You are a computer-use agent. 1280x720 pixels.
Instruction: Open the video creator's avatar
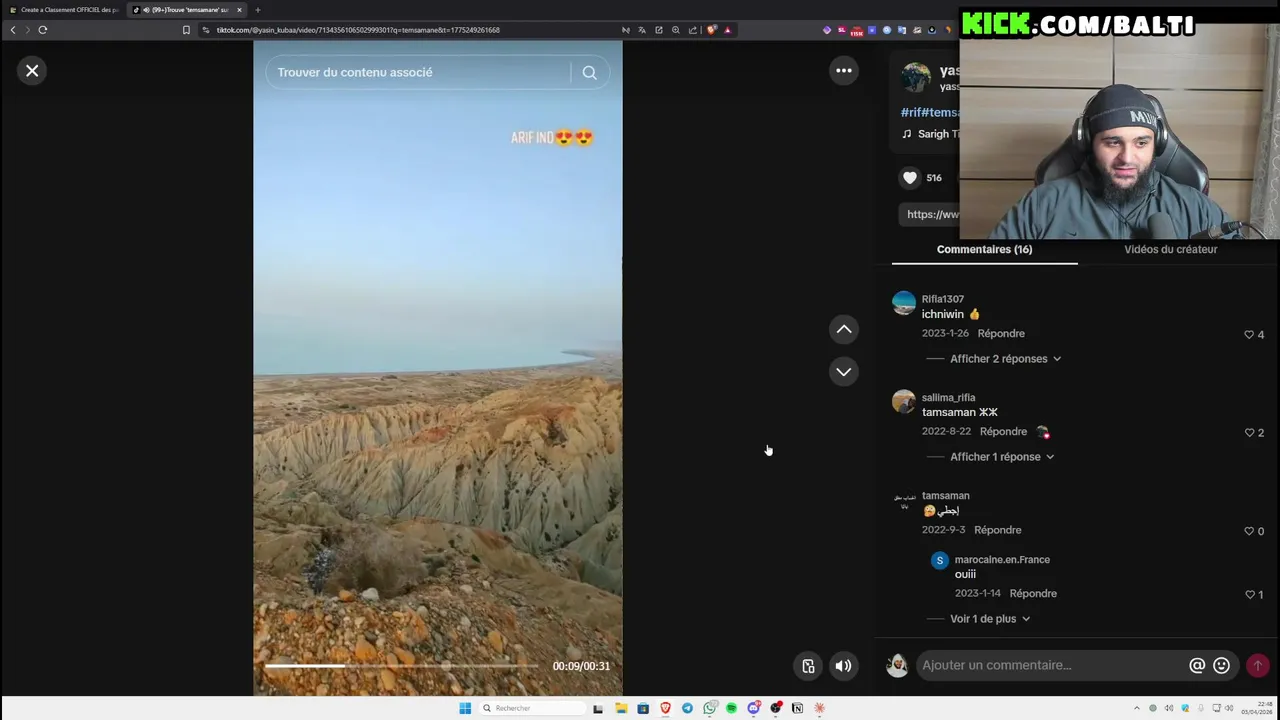pyautogui.click(x=916, y=77)
